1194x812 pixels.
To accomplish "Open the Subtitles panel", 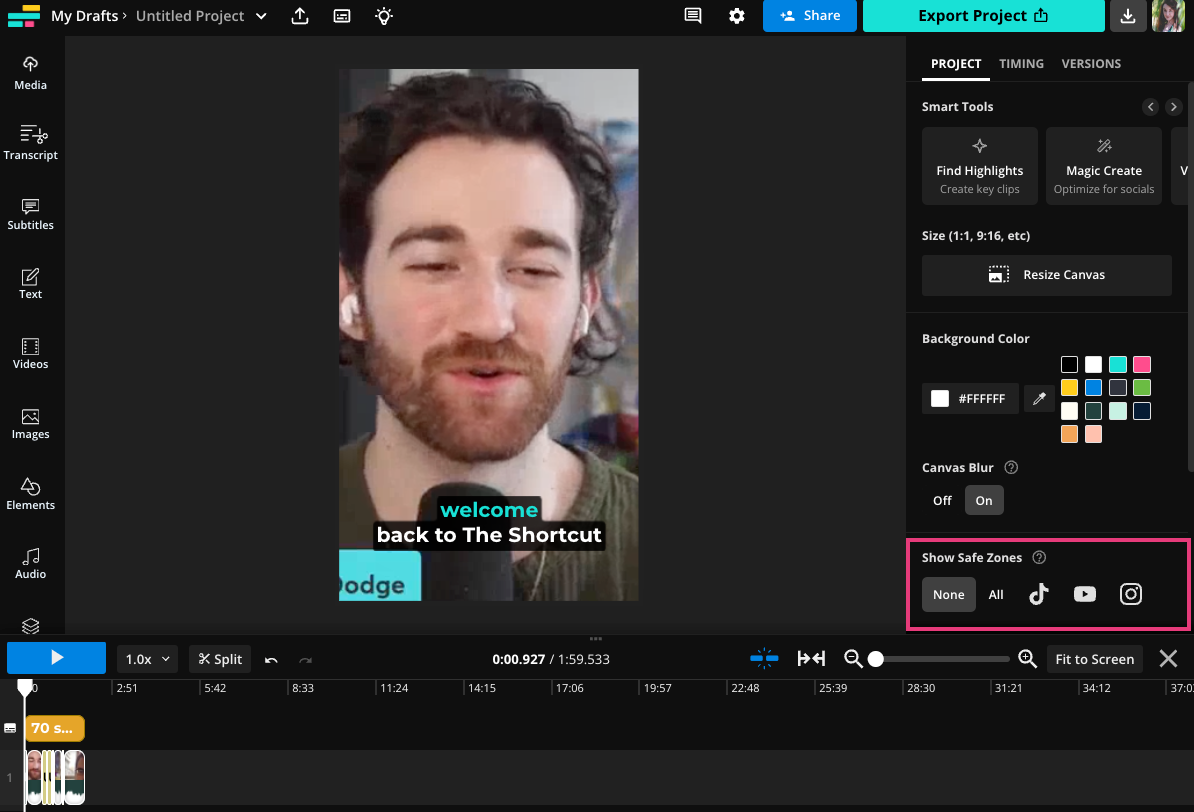I will (x=30, y=212).
